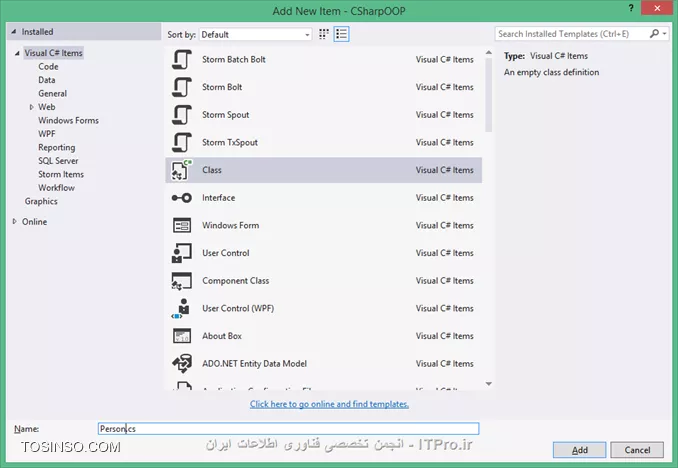Select the Data category
The width and height of the screenshot is (678, 468).
(47, 80)
